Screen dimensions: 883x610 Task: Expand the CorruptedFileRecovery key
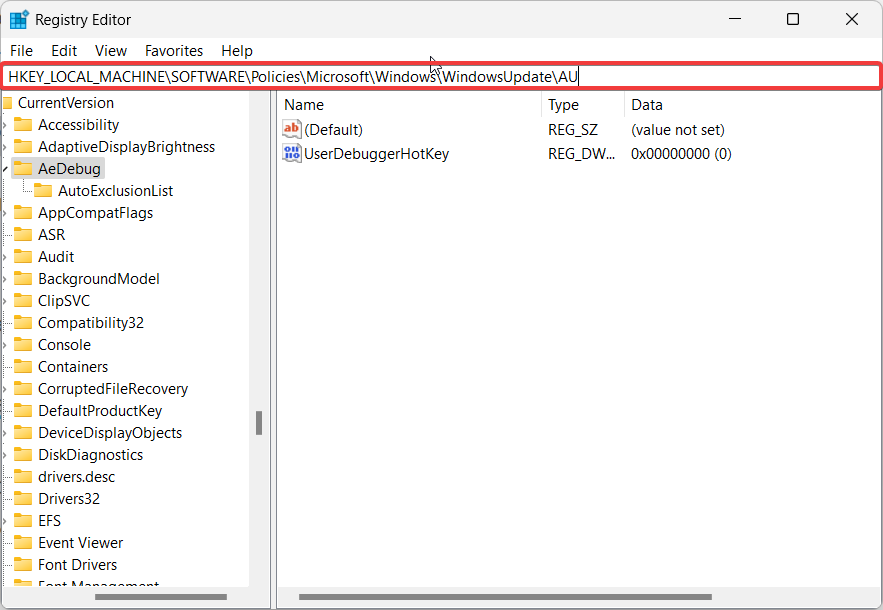tap(5, 389)
